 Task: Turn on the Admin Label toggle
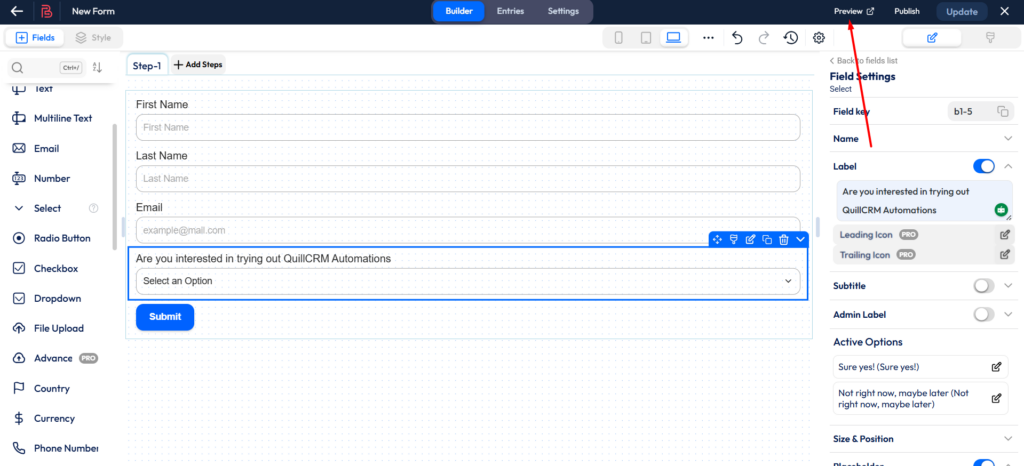[x=984, y=314]
